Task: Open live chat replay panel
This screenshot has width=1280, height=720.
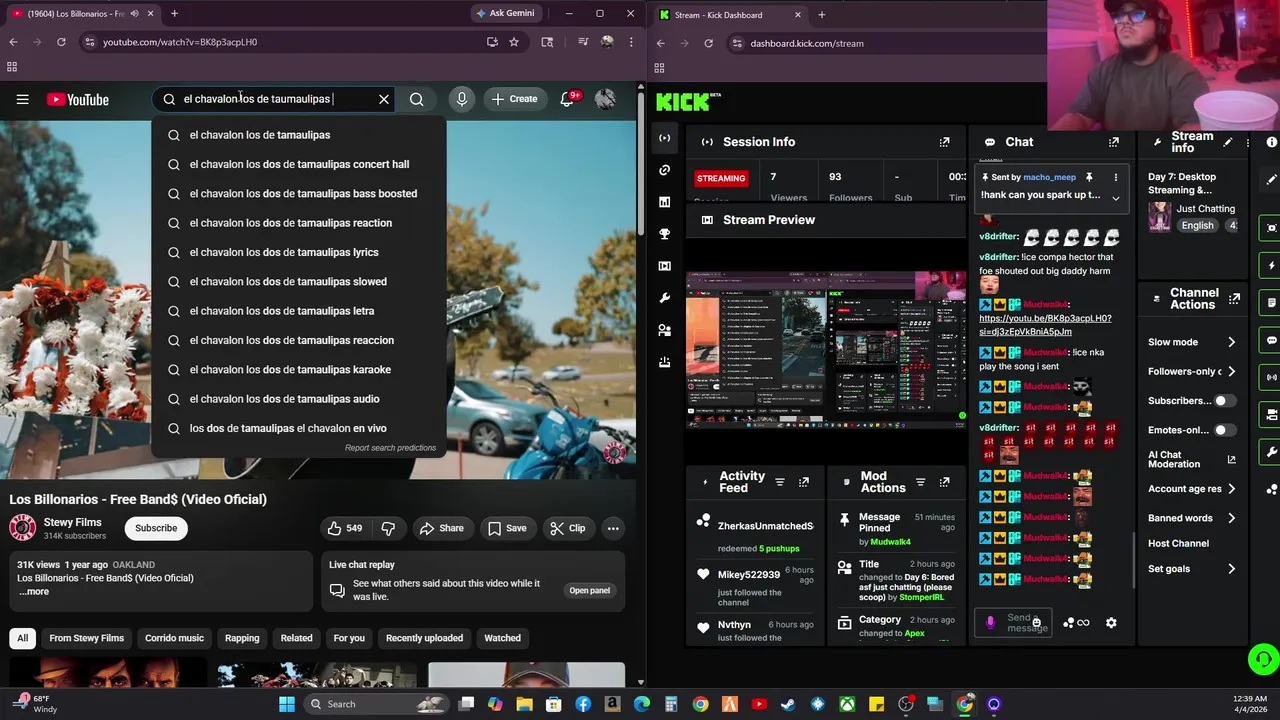Action: coord(589,590)
